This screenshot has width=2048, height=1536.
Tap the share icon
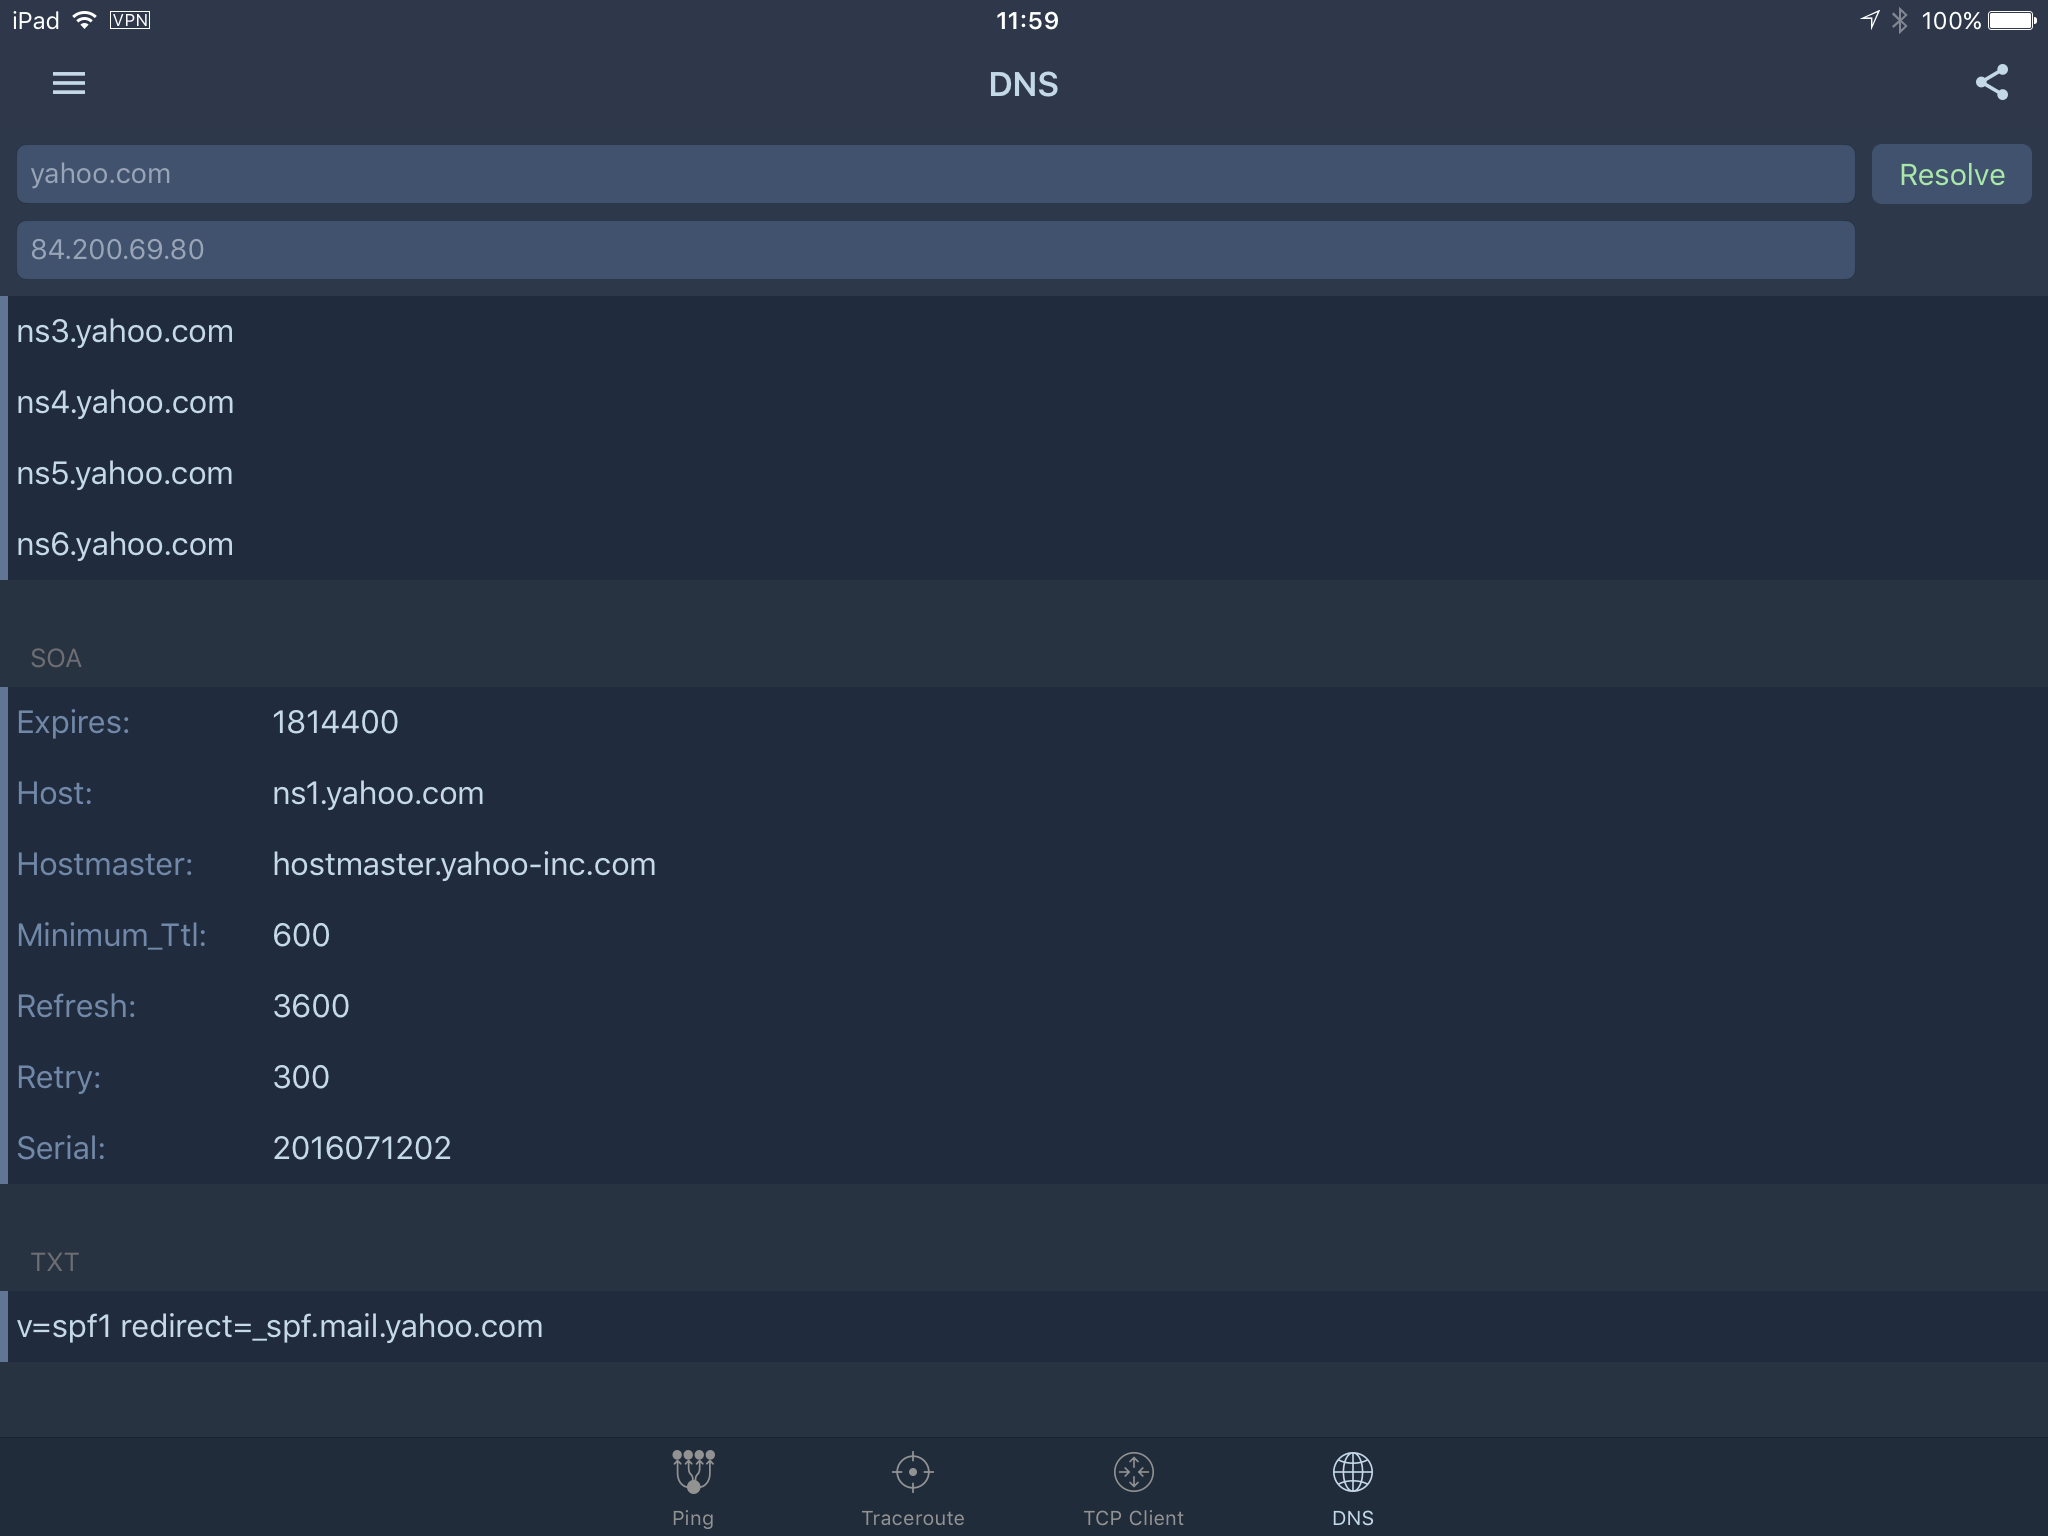point(1991,83)
